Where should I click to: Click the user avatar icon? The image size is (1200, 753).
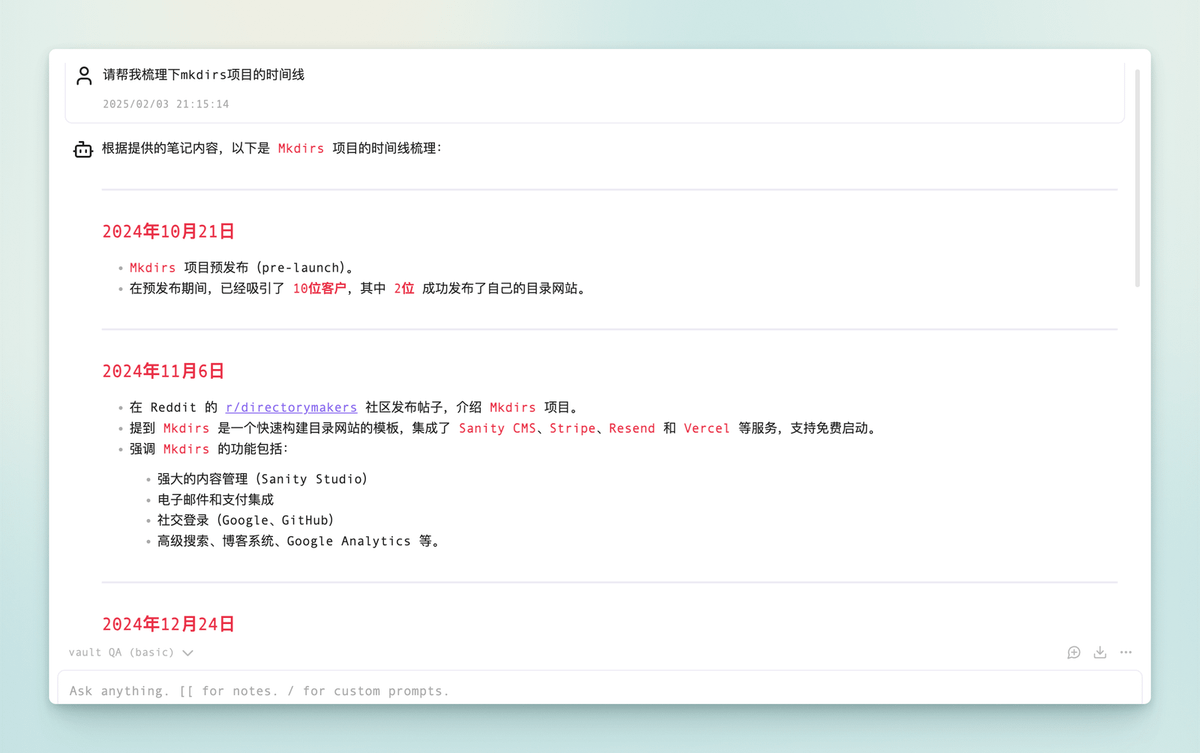click(x=84, y=76)
